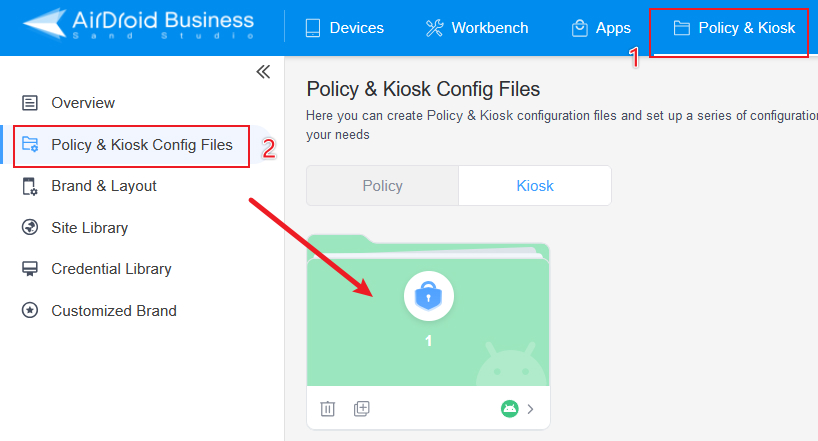Collapse the sidebar with double-chevron icon
The width and height of the screenshot is (818, 441).
click(x=263, y=71)
